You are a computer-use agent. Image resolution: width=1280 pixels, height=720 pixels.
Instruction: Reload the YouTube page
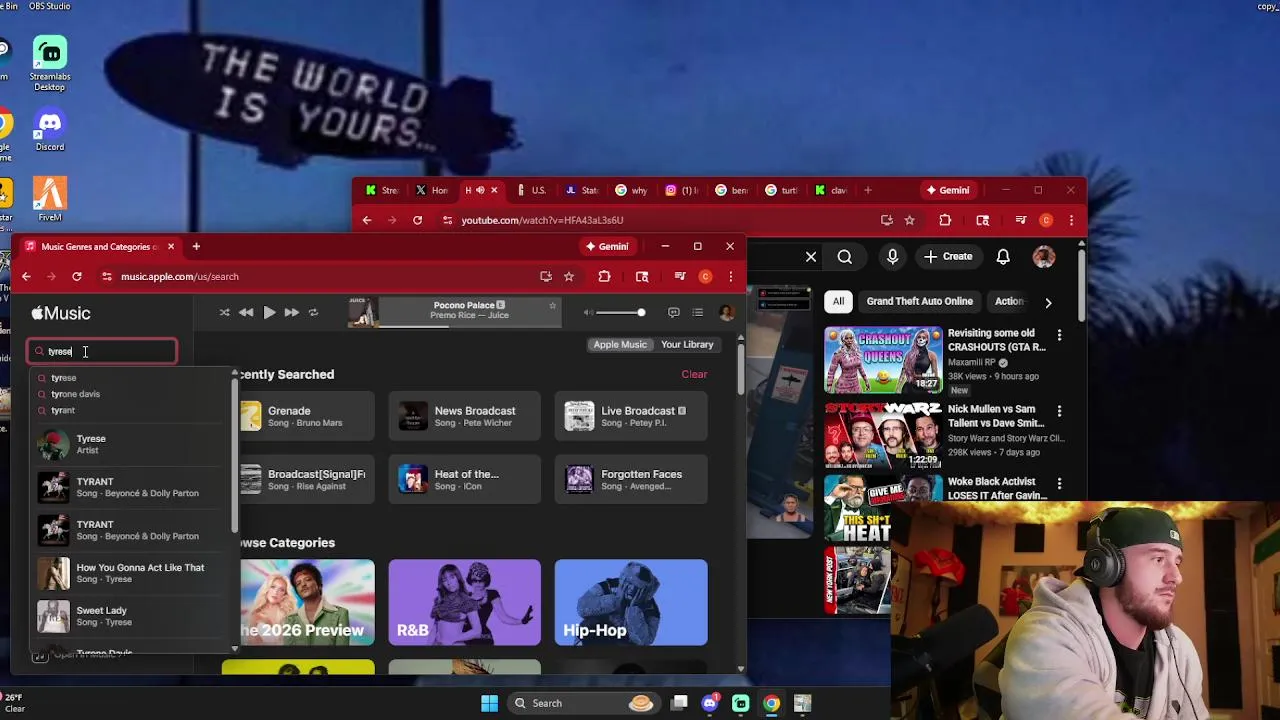point(417,220)
